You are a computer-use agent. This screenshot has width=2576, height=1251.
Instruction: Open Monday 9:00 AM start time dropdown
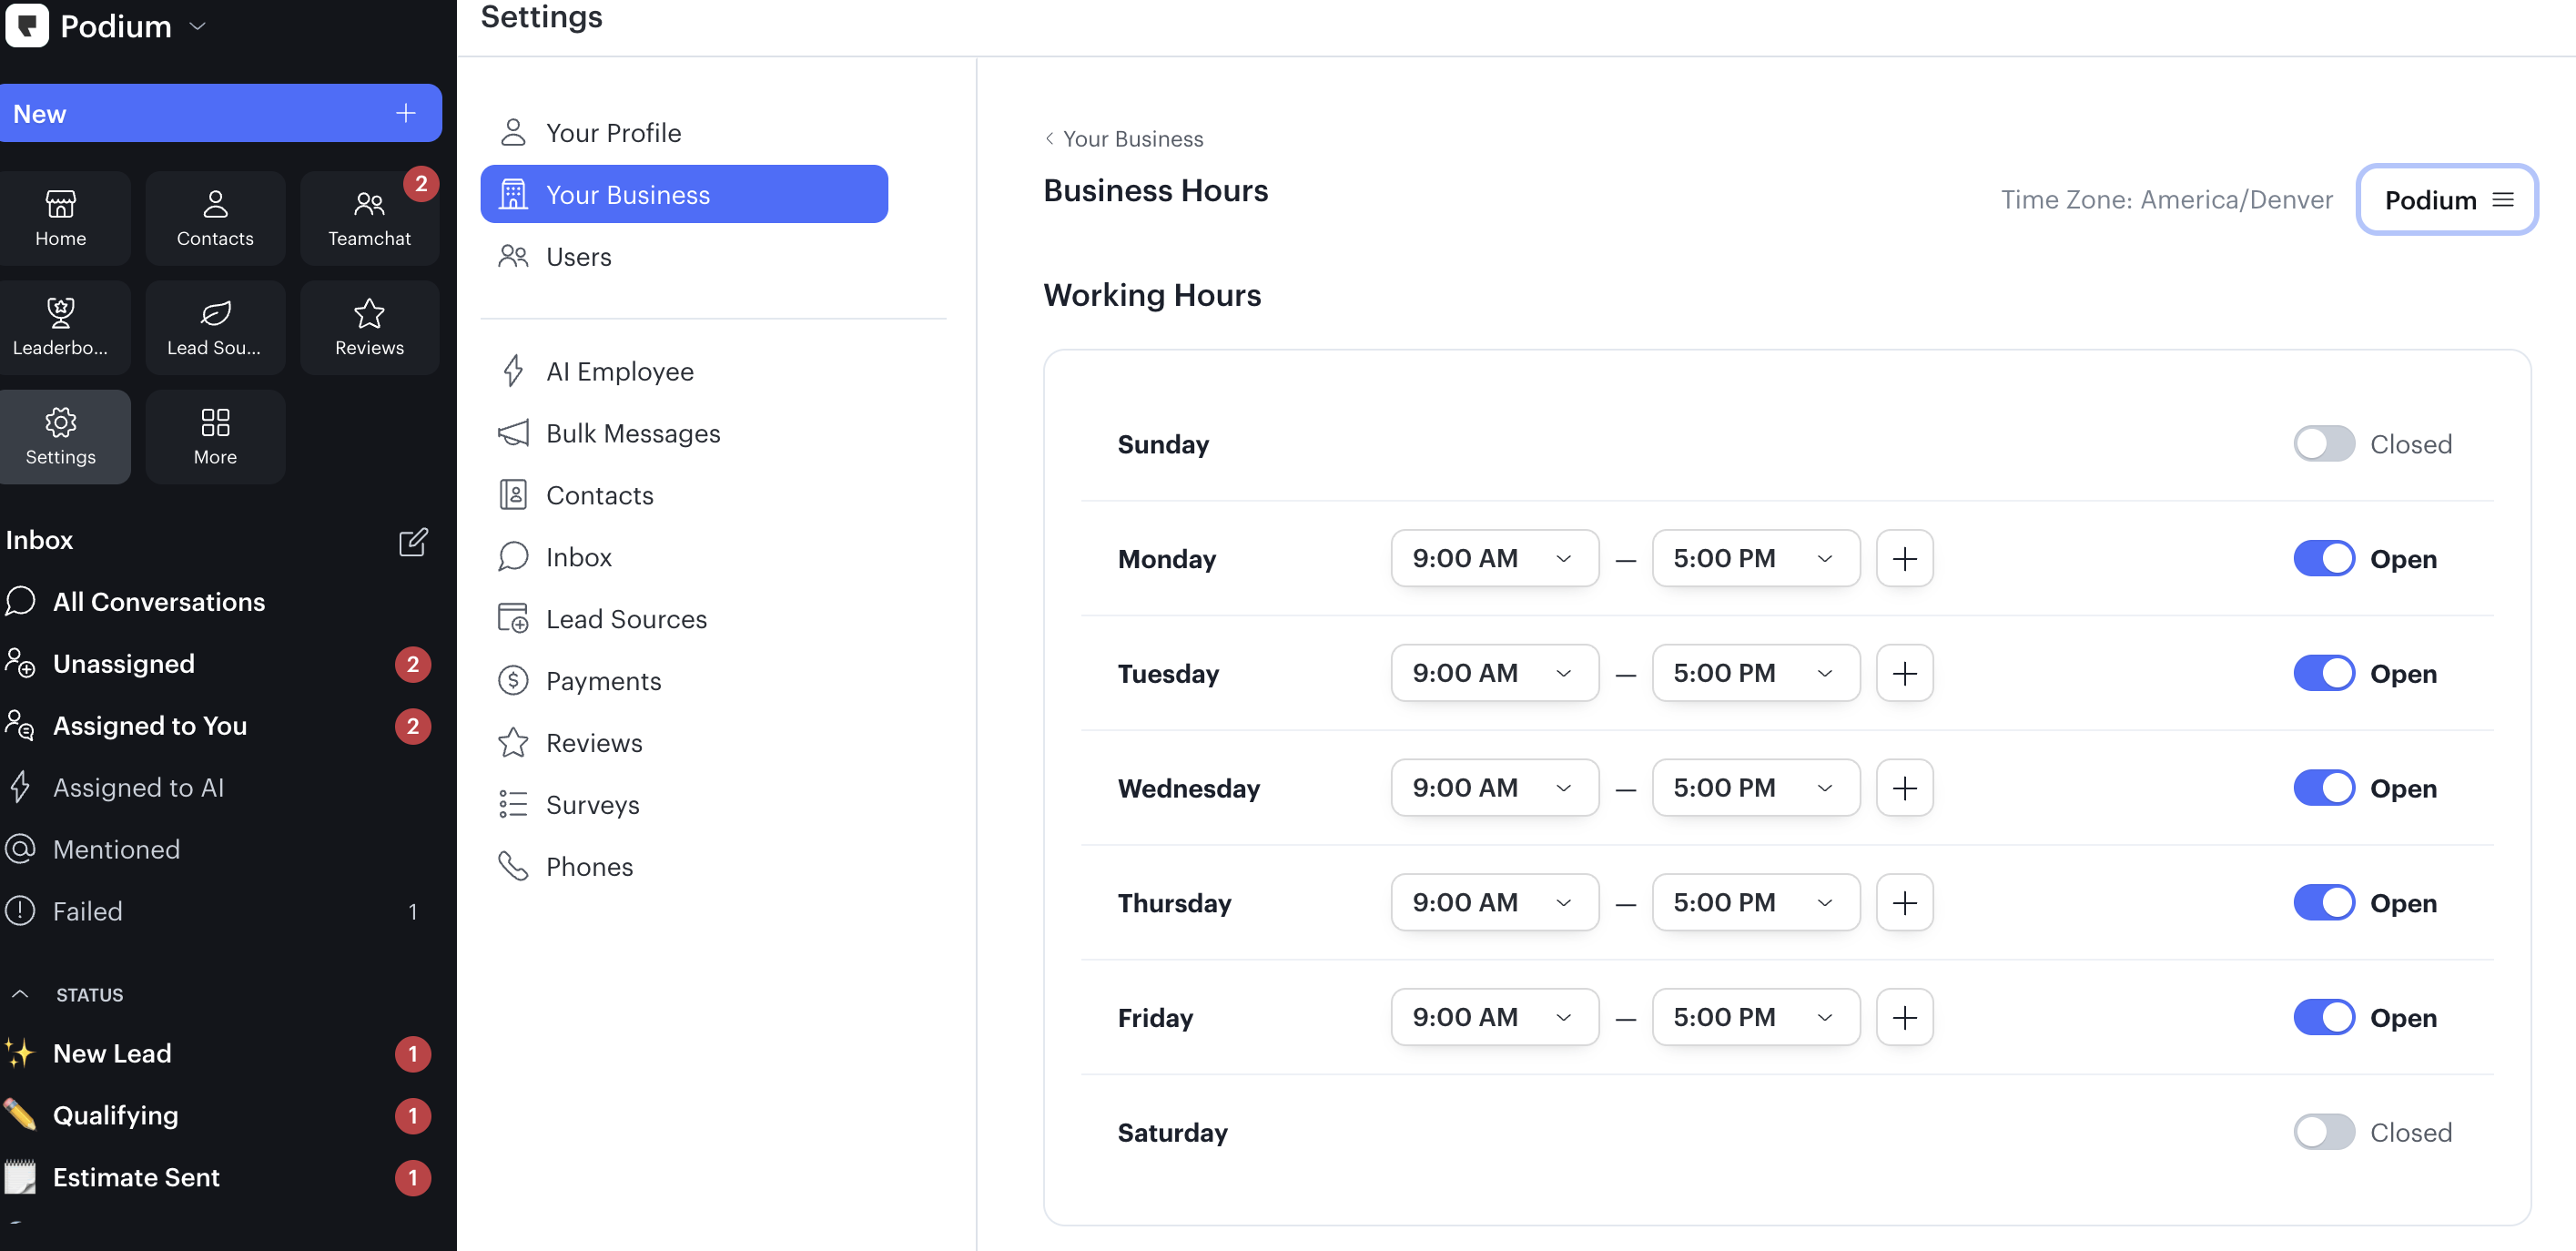coord(1493,558)
